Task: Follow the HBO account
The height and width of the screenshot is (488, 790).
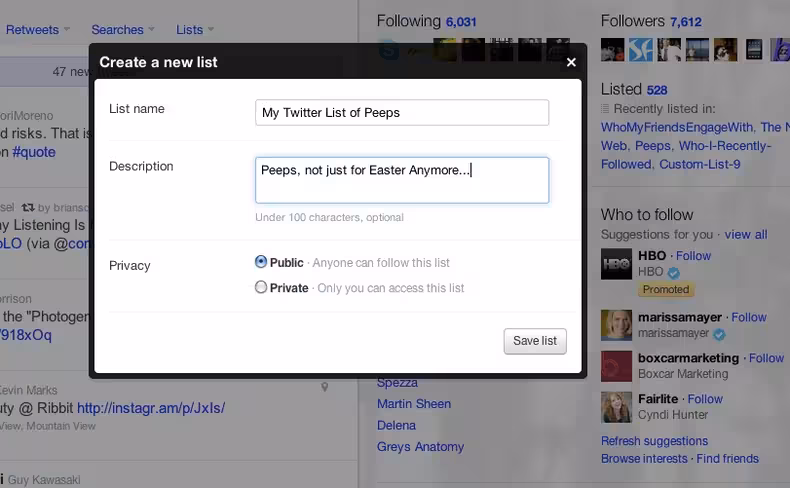Action: coord(693,256)
